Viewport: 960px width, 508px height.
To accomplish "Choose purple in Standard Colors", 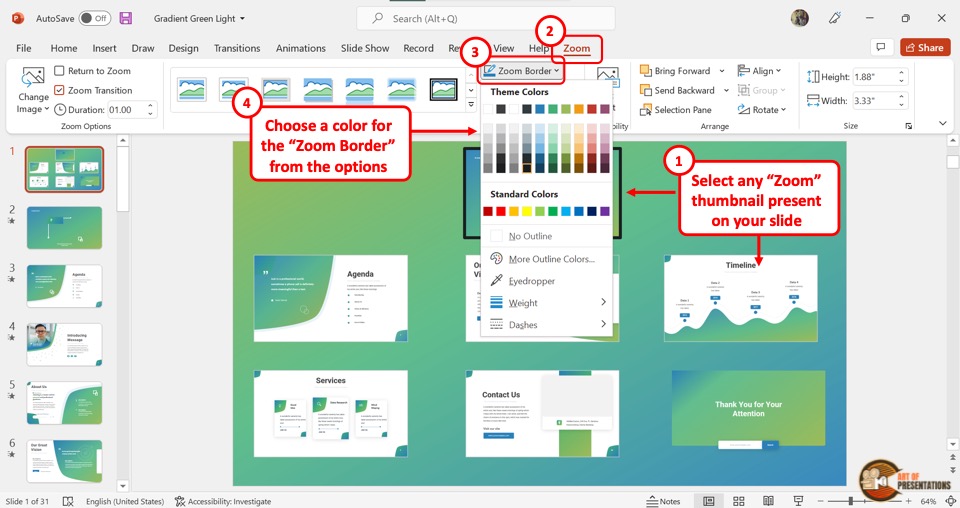I will point(605,212).
